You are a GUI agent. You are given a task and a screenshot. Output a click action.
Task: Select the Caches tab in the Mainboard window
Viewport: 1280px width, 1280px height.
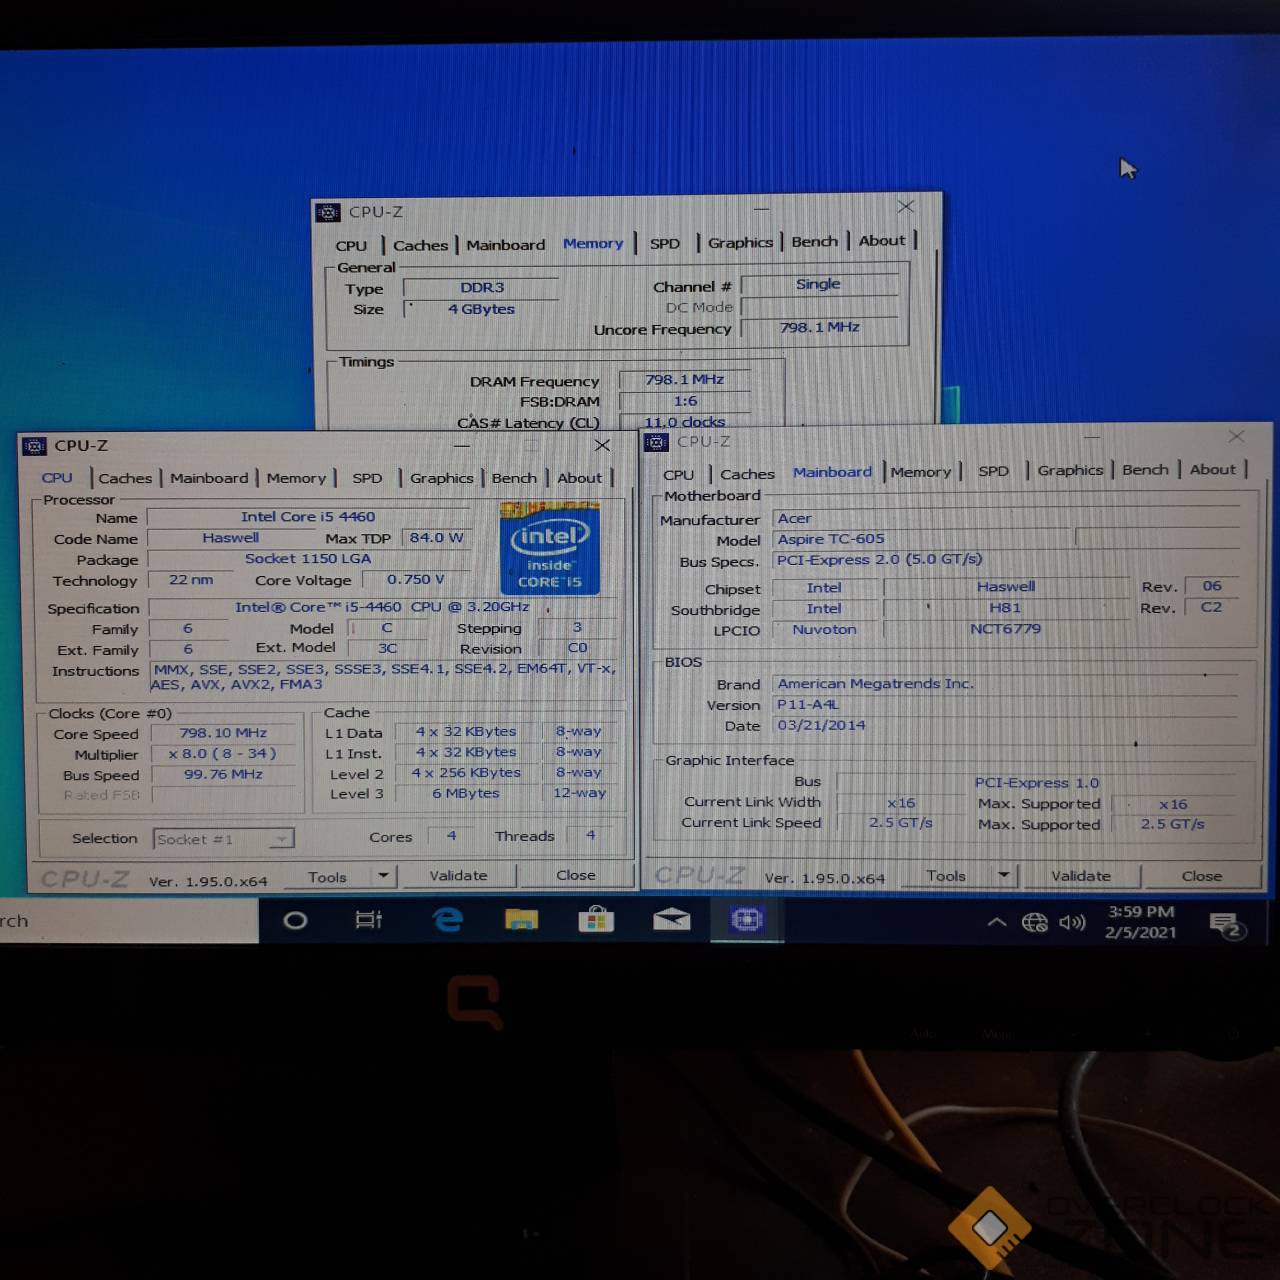coord(747,474)
